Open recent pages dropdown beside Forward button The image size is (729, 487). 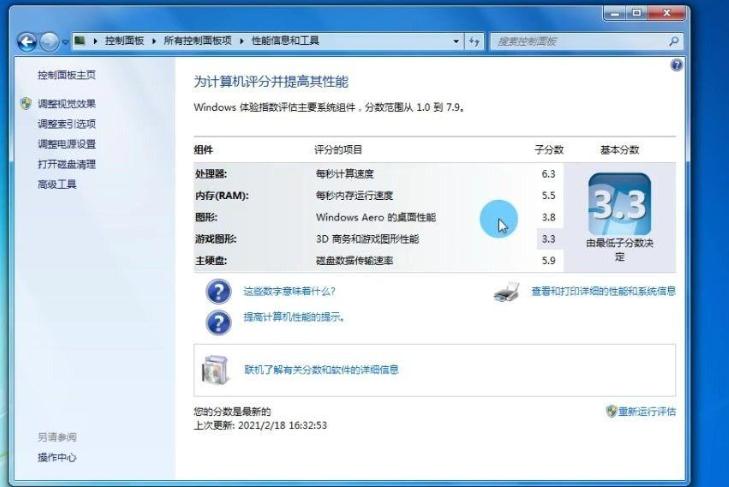point(66,42)
